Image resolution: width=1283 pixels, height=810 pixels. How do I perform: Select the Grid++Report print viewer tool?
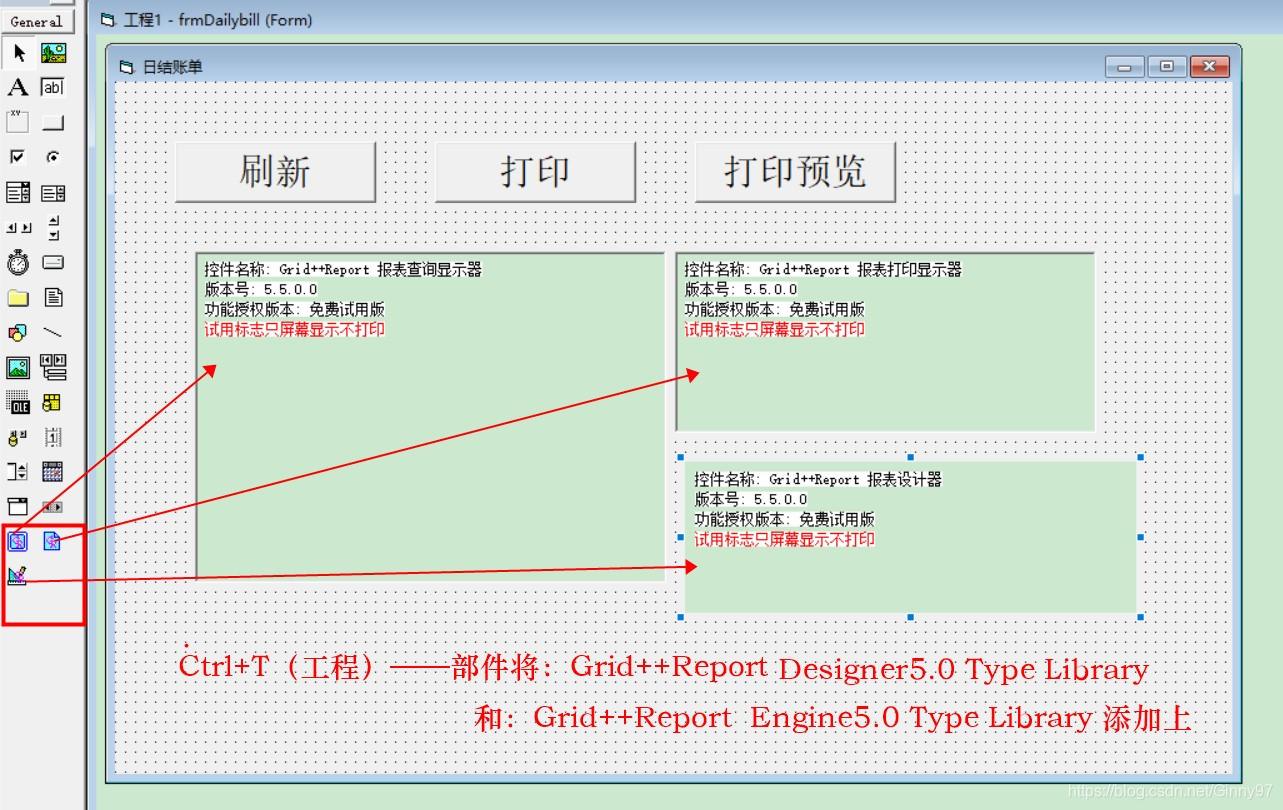coord(53,541)
